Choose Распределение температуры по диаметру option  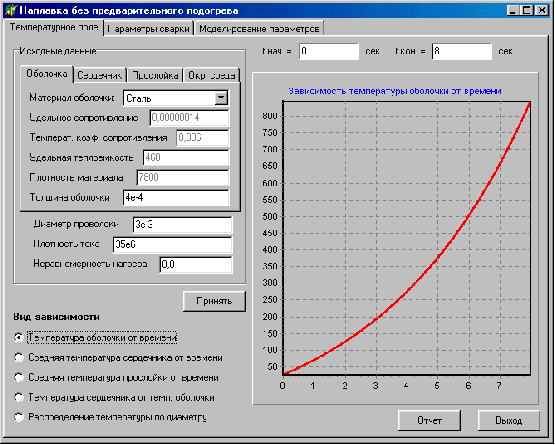point(19,417)
